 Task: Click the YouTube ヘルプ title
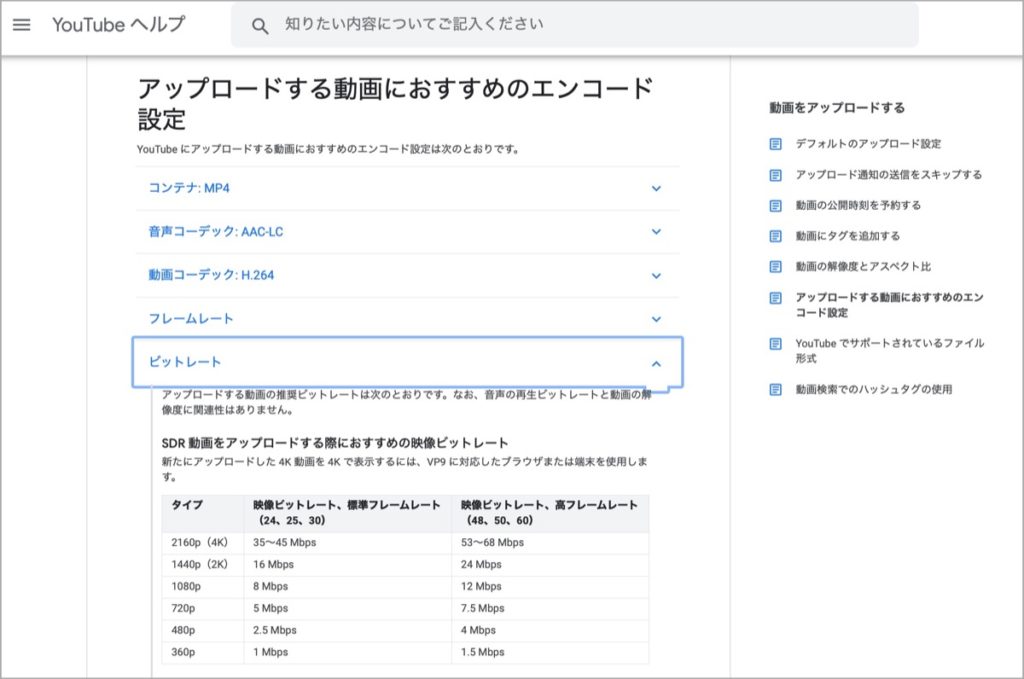tap(118, 25)
